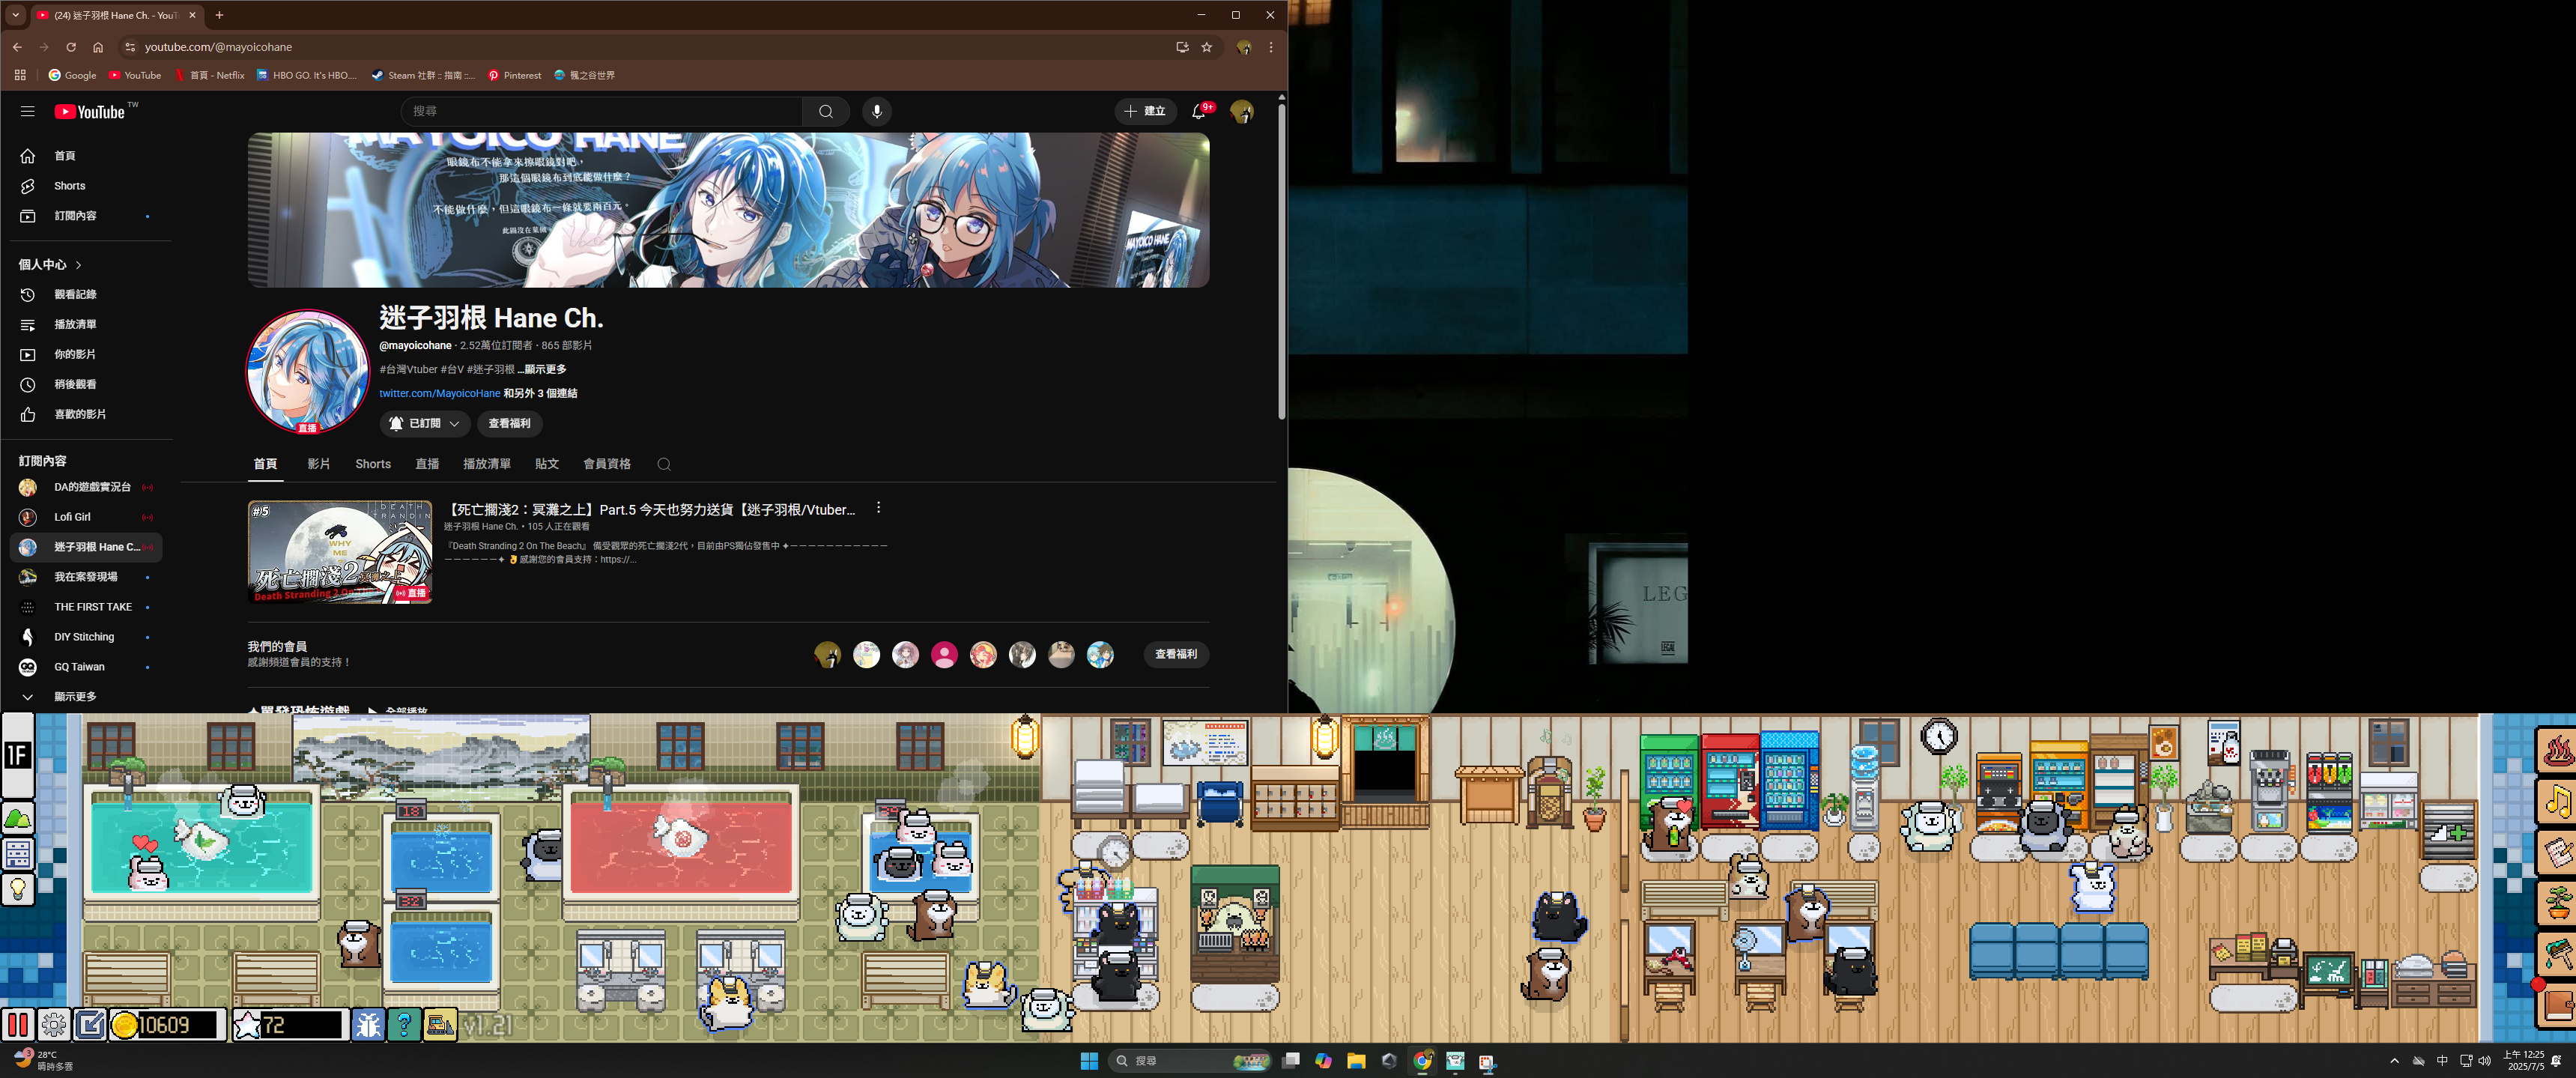Open the building floors icon in game sidebar

[18, 854]
